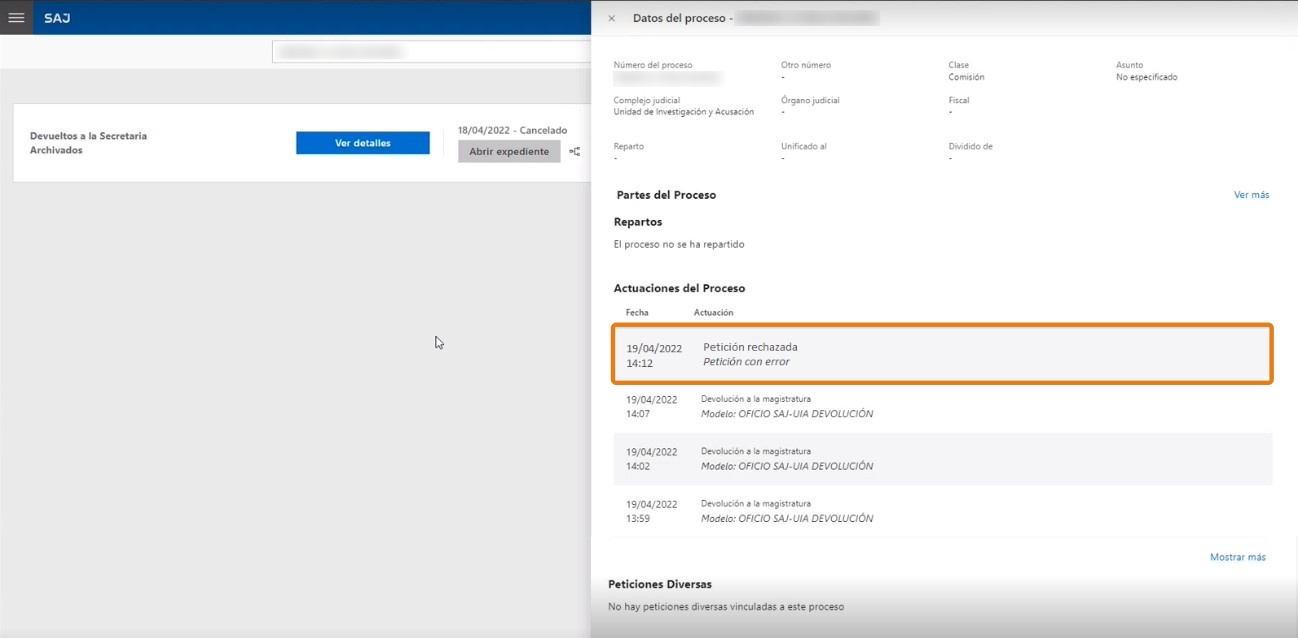
Task: Click the Unificado al label
Action: click(804, 146)
